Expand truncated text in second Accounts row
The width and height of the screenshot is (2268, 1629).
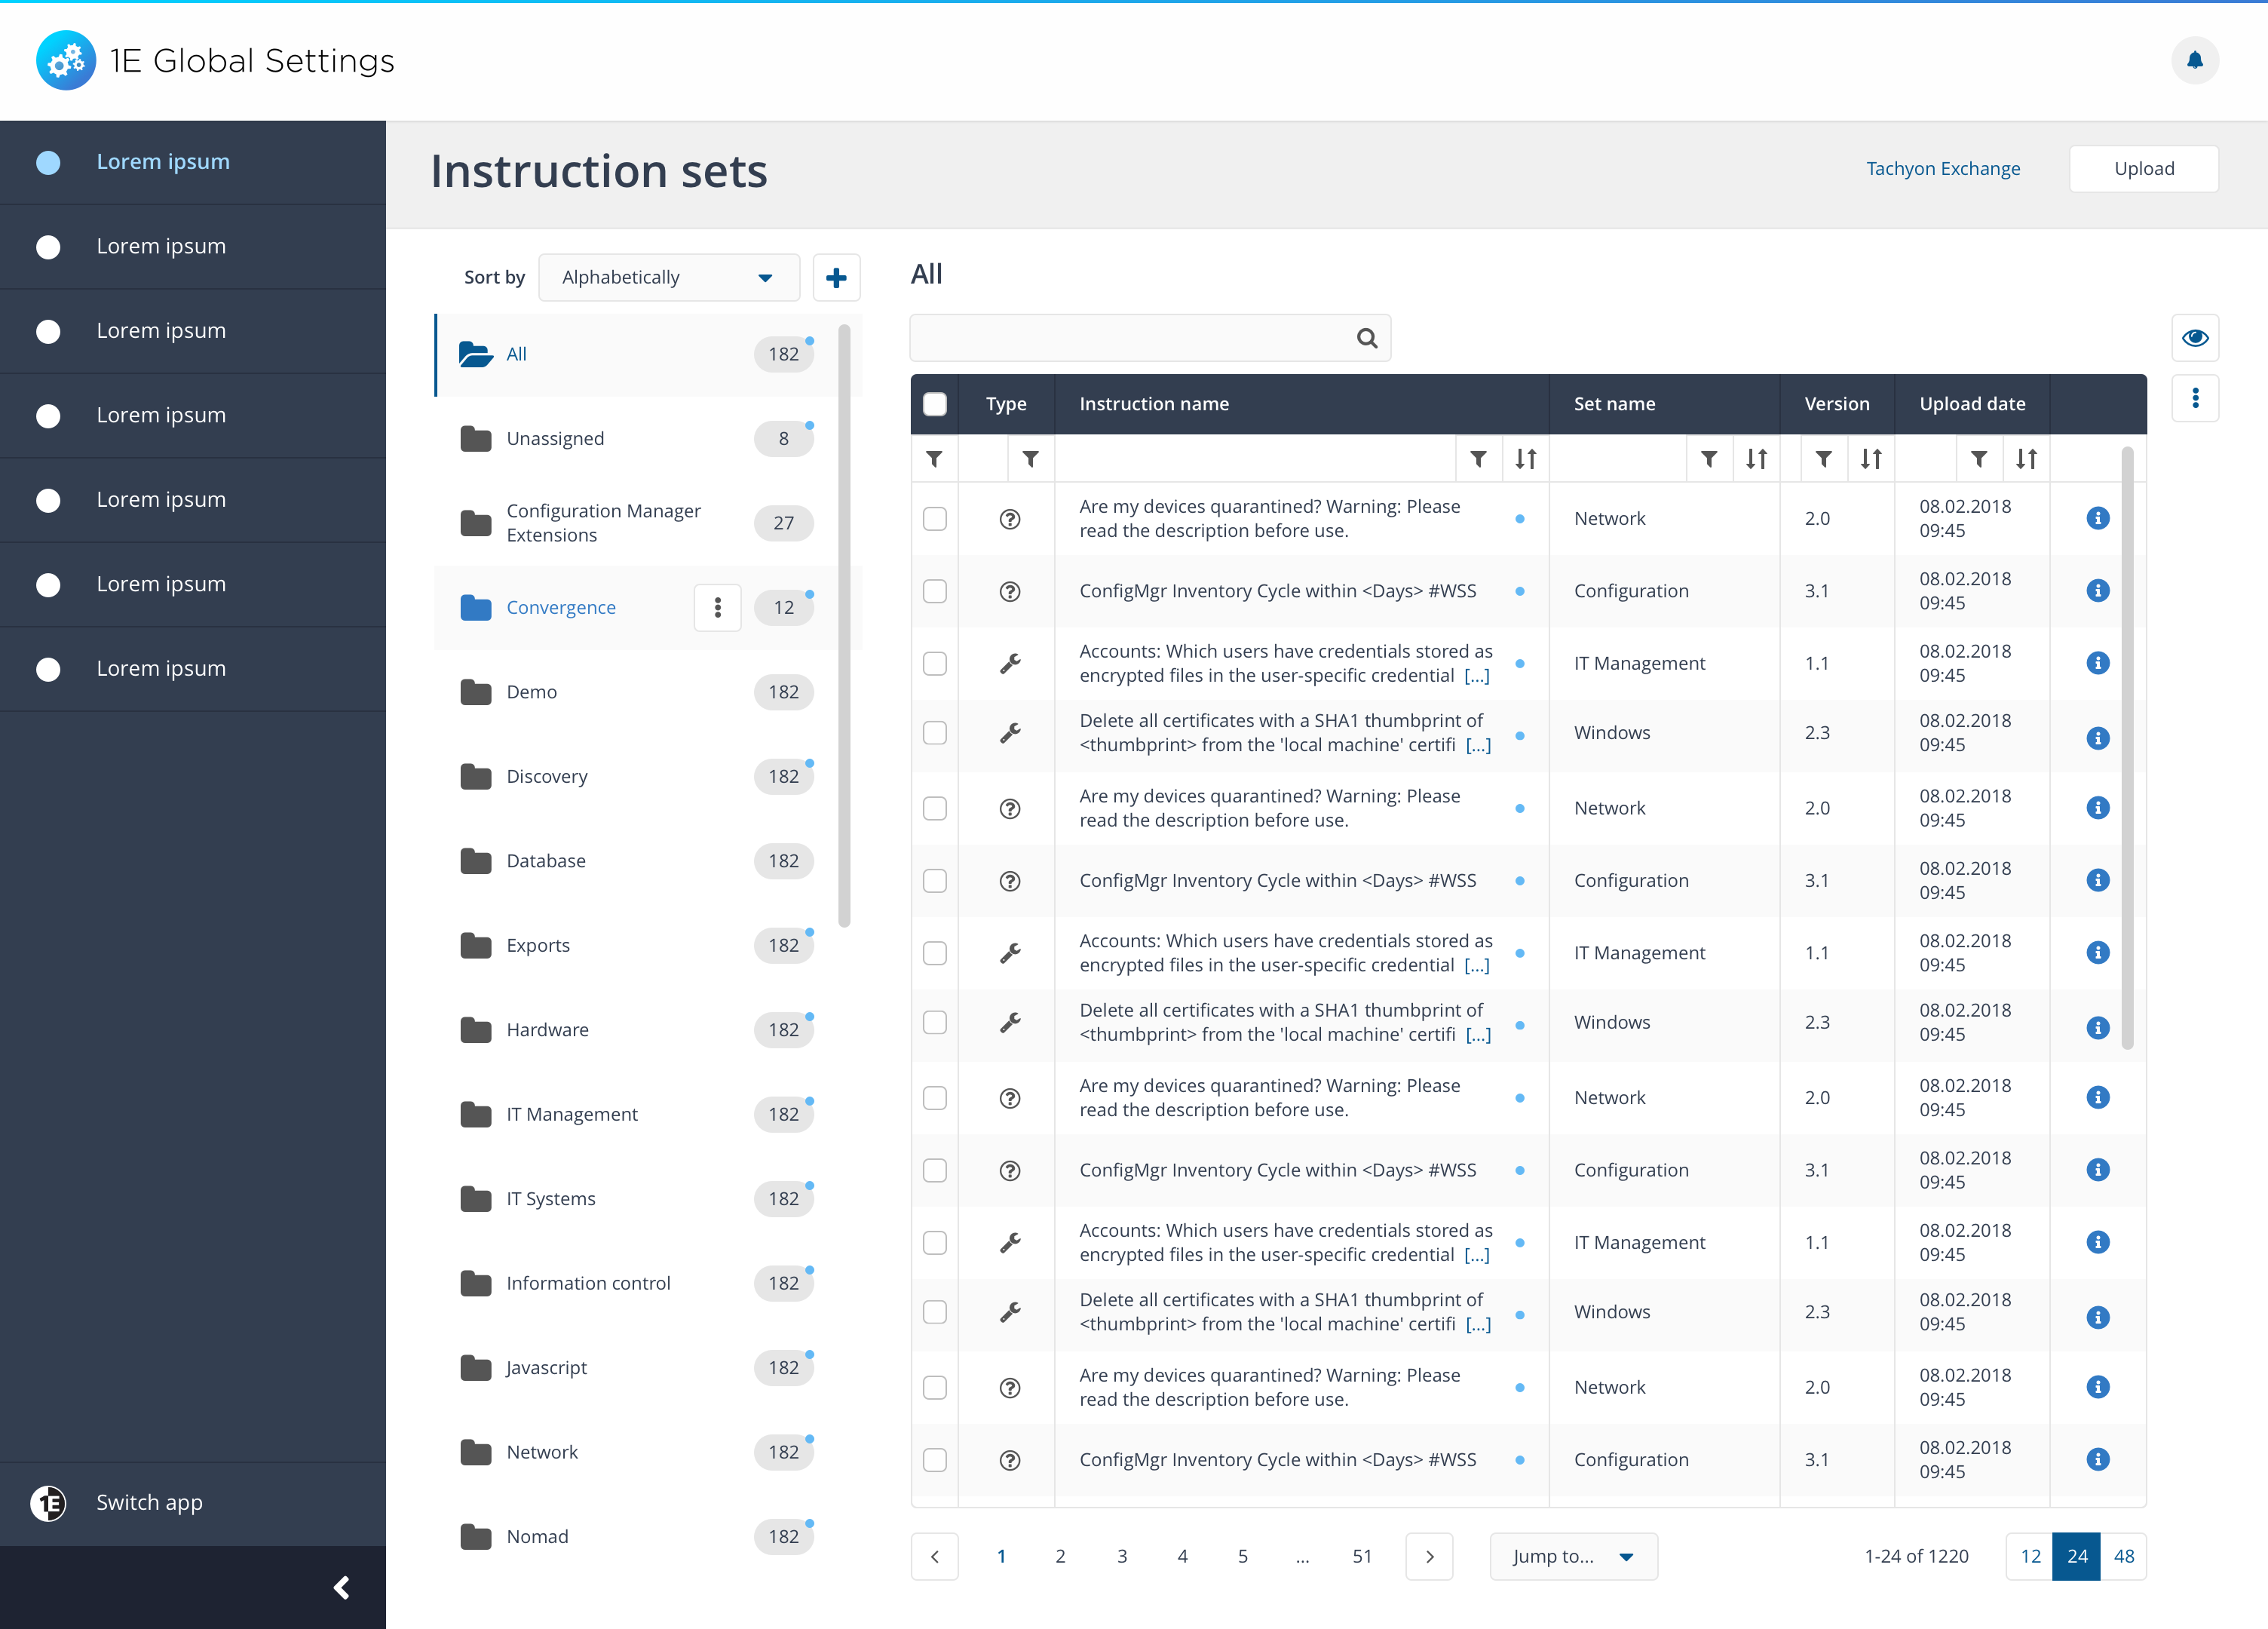(1476, 965)
